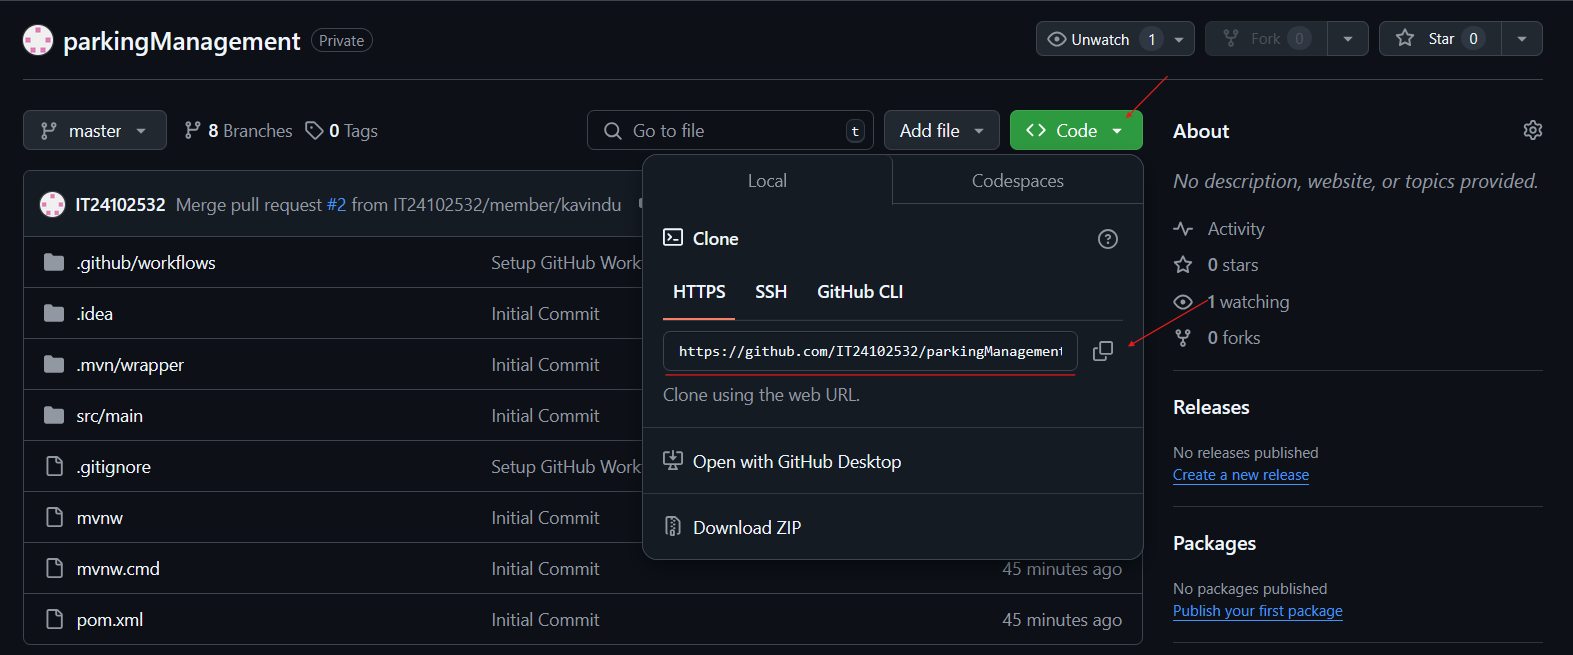Click the help icon beside Clone

click(x=1107, y=239)
